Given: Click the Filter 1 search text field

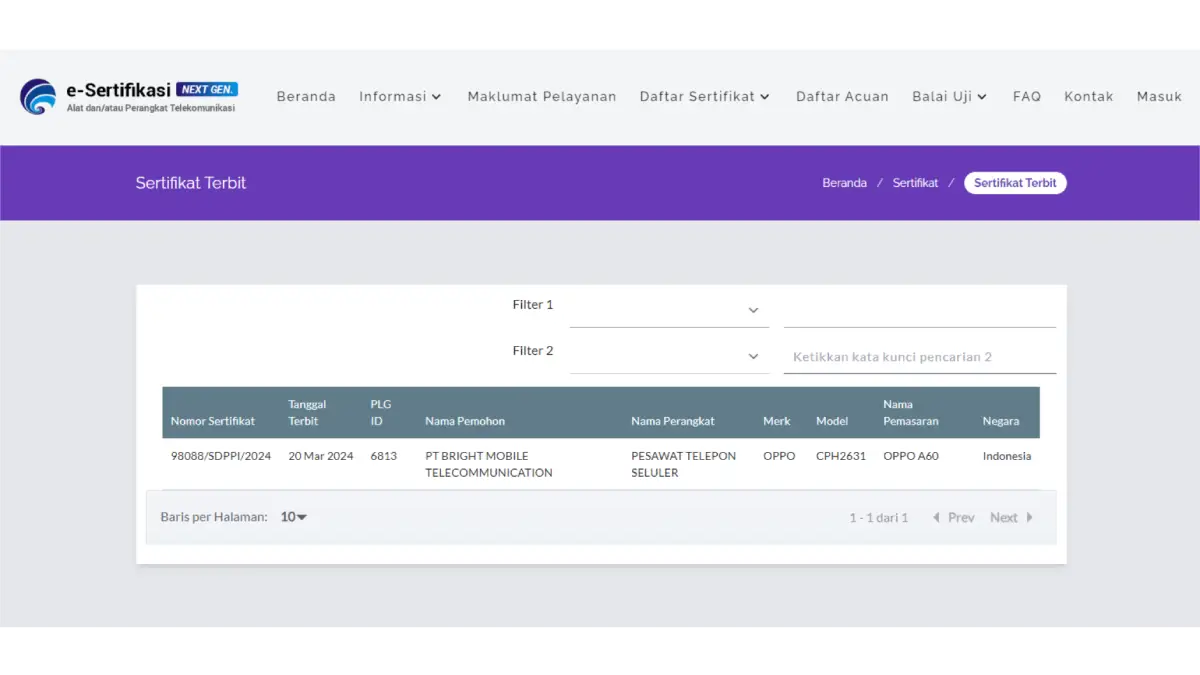Looking at the screenshot, I should tap(919, 310).
